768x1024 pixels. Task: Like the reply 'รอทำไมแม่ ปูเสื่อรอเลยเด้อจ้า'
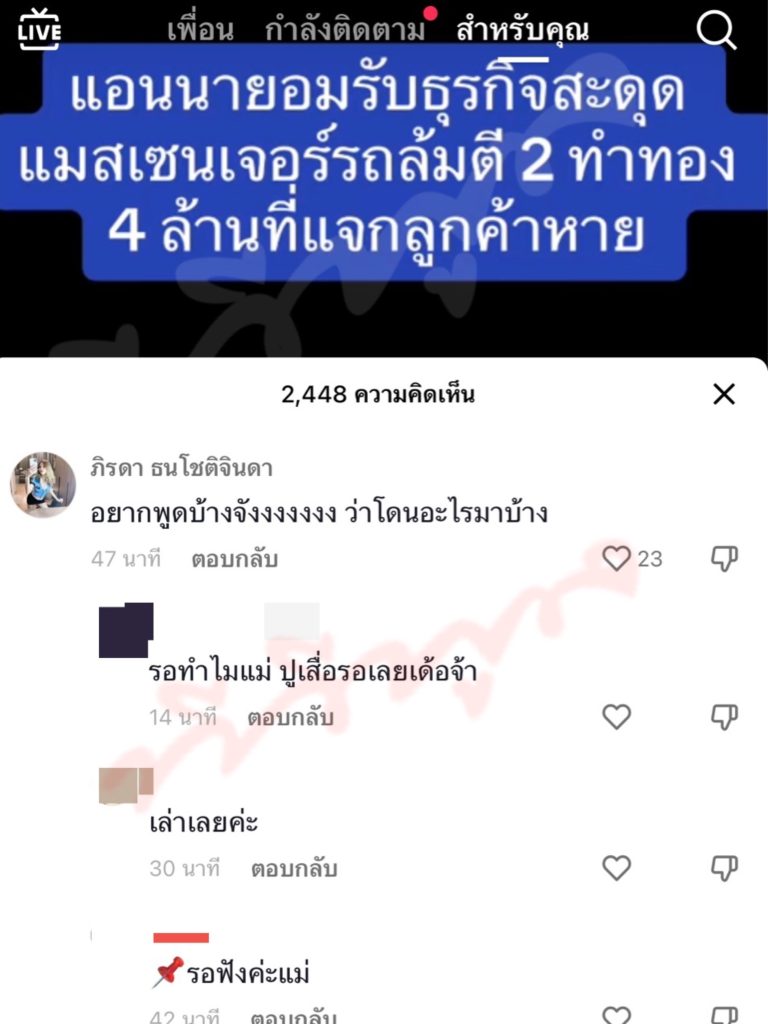(616, 717)
